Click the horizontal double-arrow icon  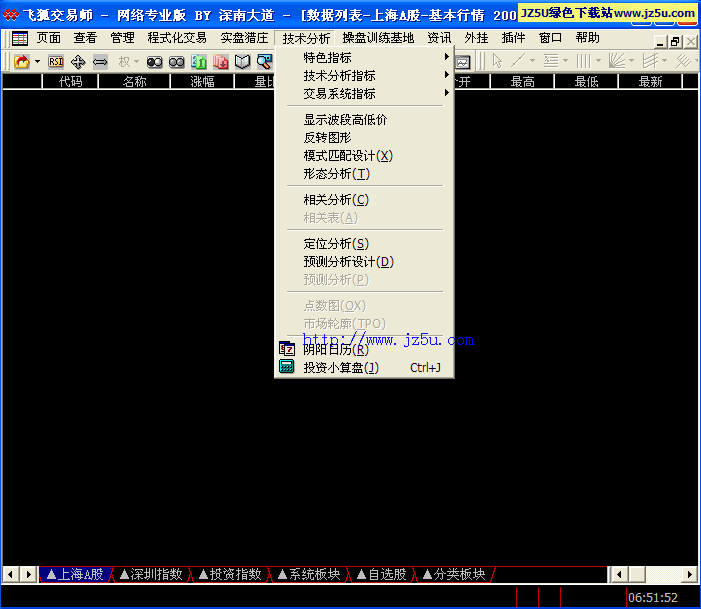[100, 62]
